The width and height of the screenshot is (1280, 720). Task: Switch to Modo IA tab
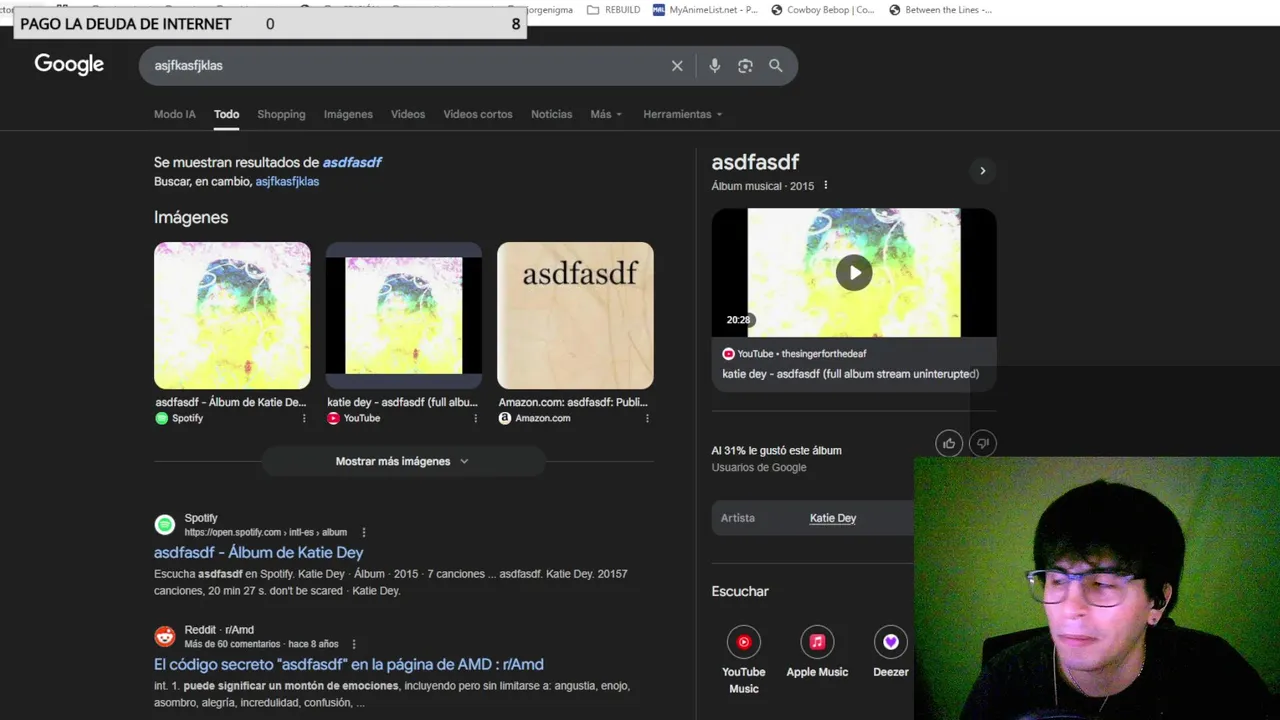(175, 114)
